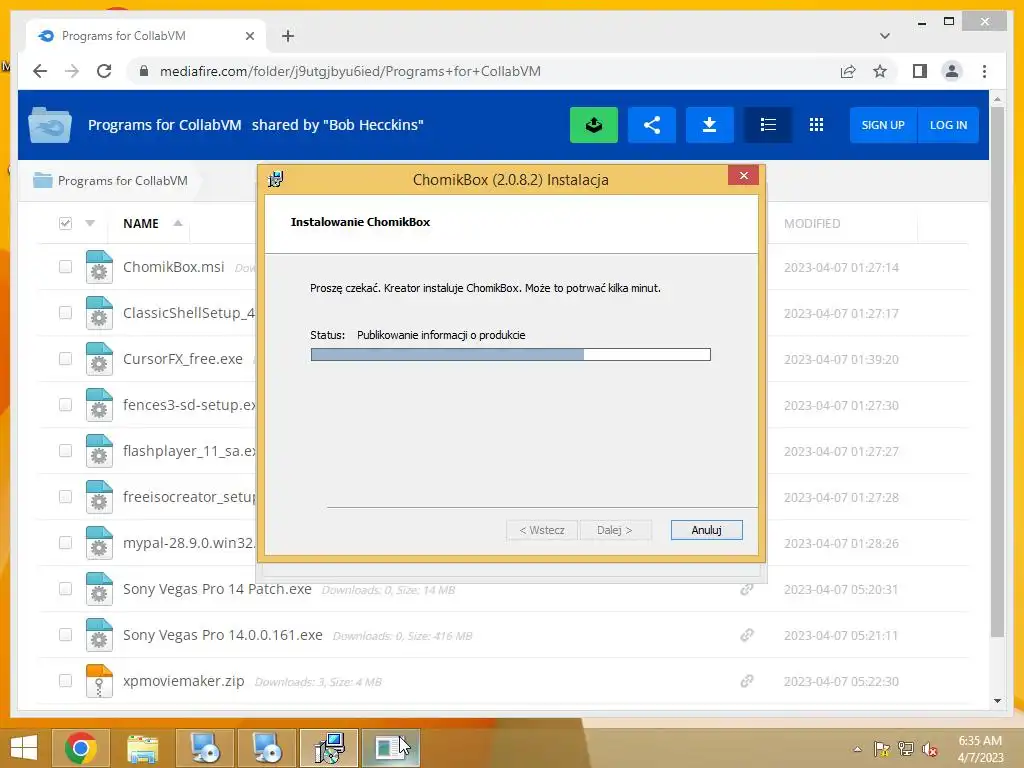
Task: Reload the MediaFire page
Action: click(x=104, y=71)
